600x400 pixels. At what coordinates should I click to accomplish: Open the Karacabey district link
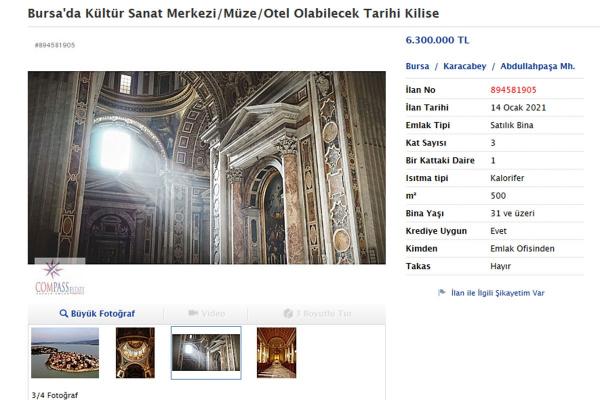point(464,66)
